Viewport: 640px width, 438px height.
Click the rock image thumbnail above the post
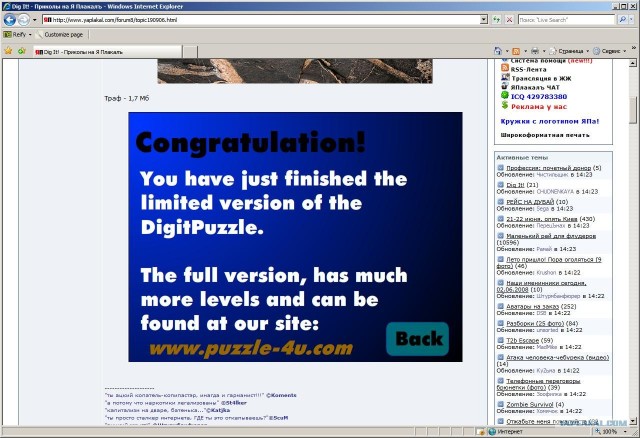pyautogui.click(x=295, y=71)
